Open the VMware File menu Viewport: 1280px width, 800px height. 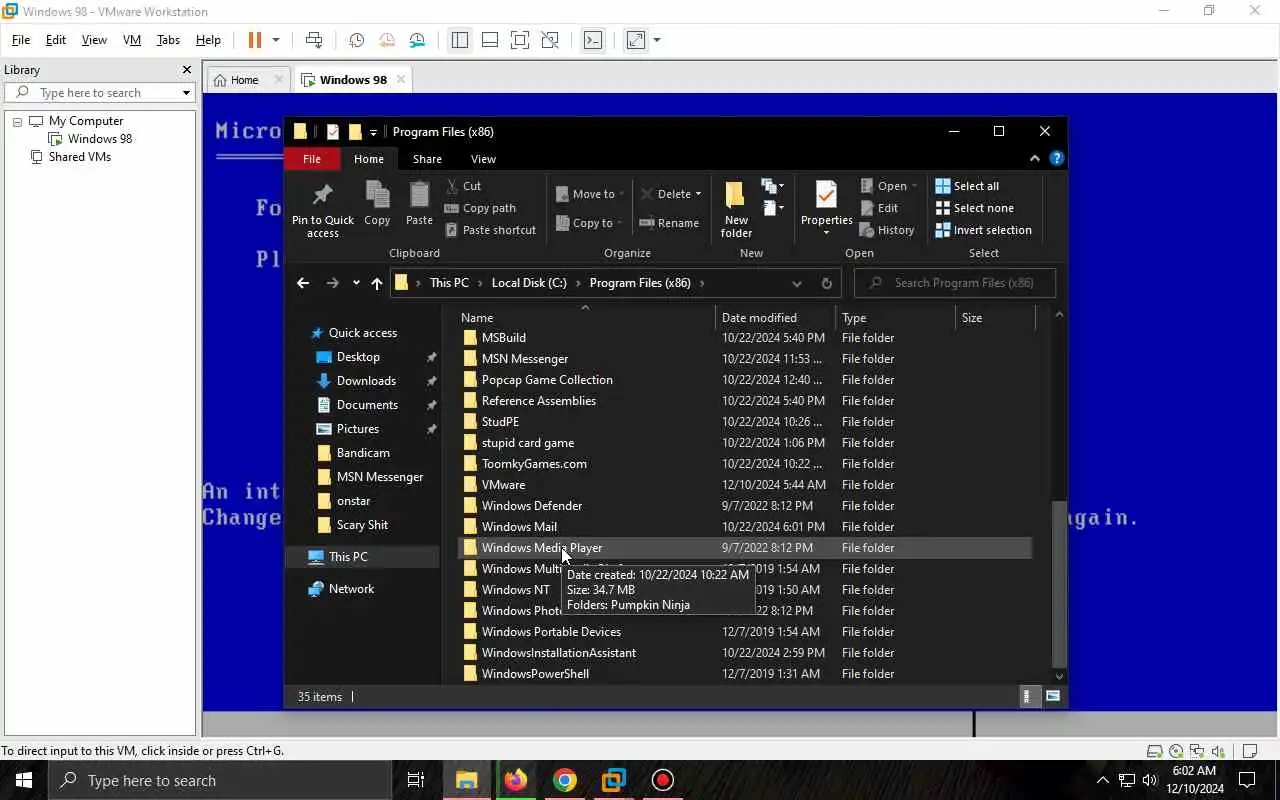pos(20,40)
